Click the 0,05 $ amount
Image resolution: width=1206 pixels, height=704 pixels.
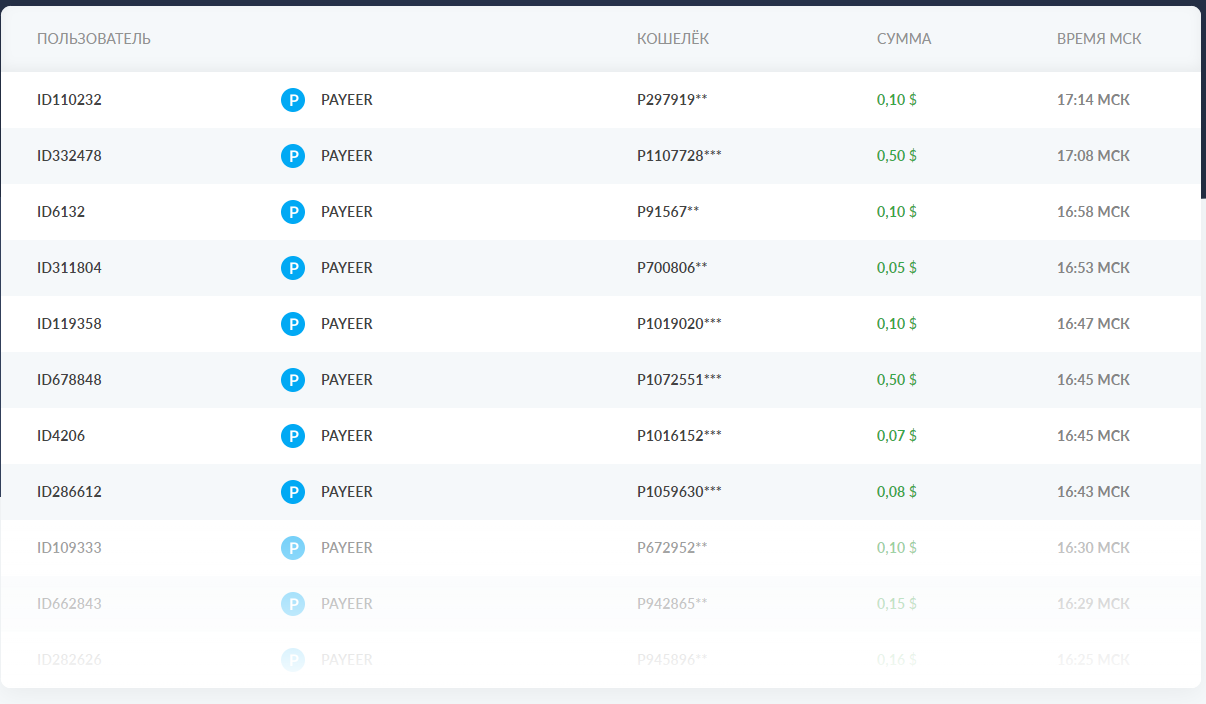[897, 268]
